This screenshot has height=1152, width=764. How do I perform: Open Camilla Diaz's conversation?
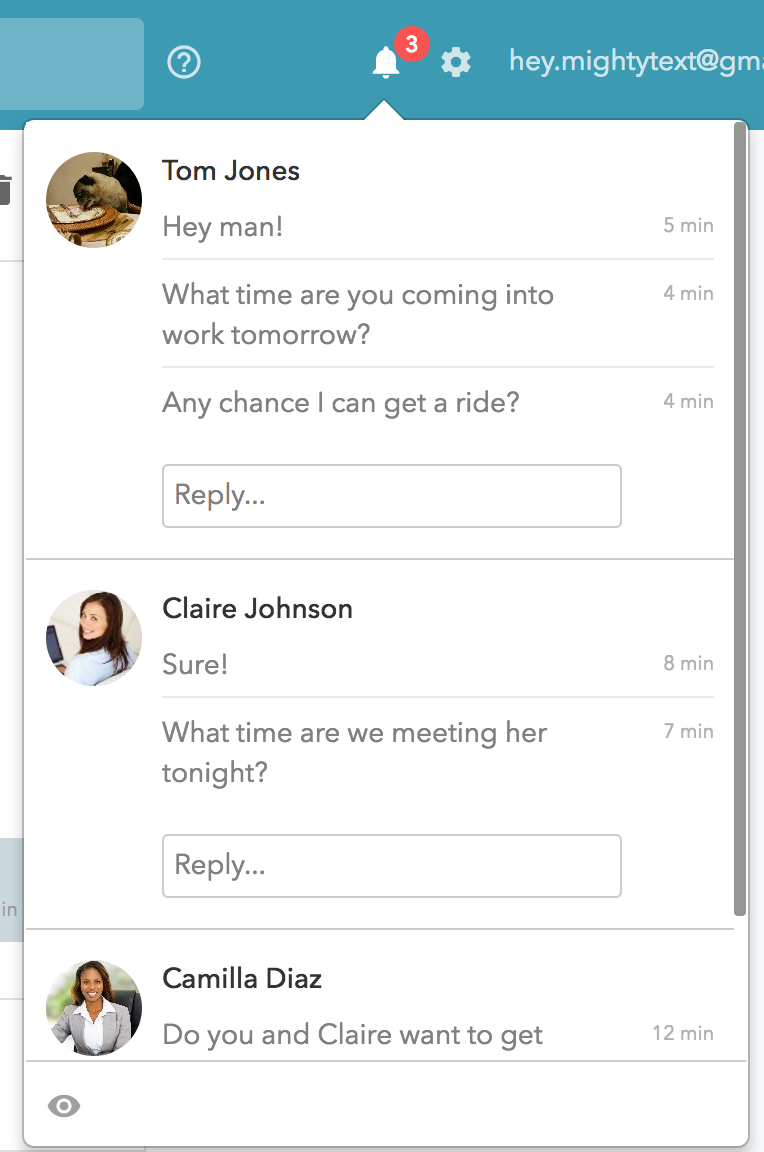(x=242, y=979)
